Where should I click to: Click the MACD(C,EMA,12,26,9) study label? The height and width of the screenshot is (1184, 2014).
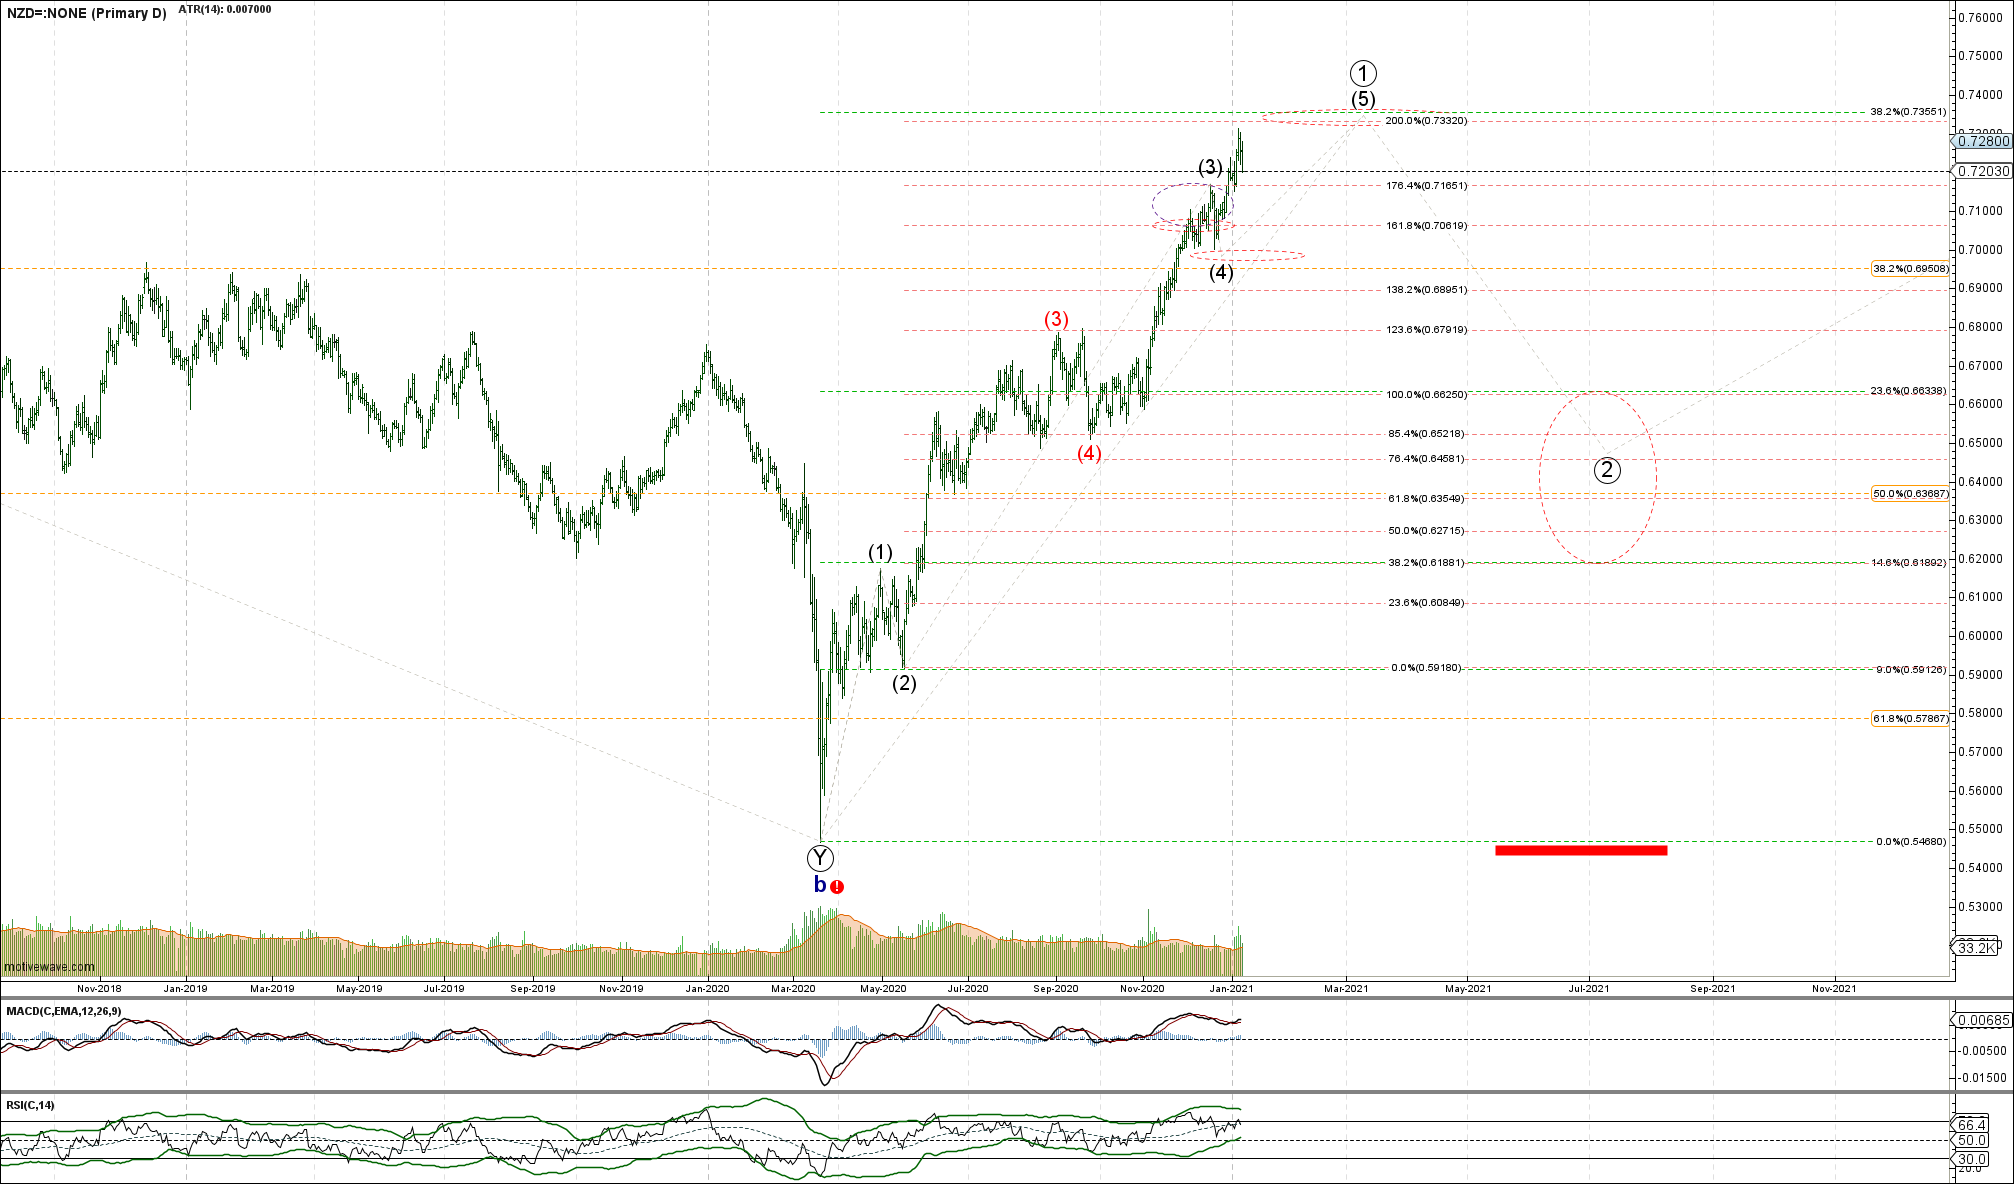[64, 1011]
